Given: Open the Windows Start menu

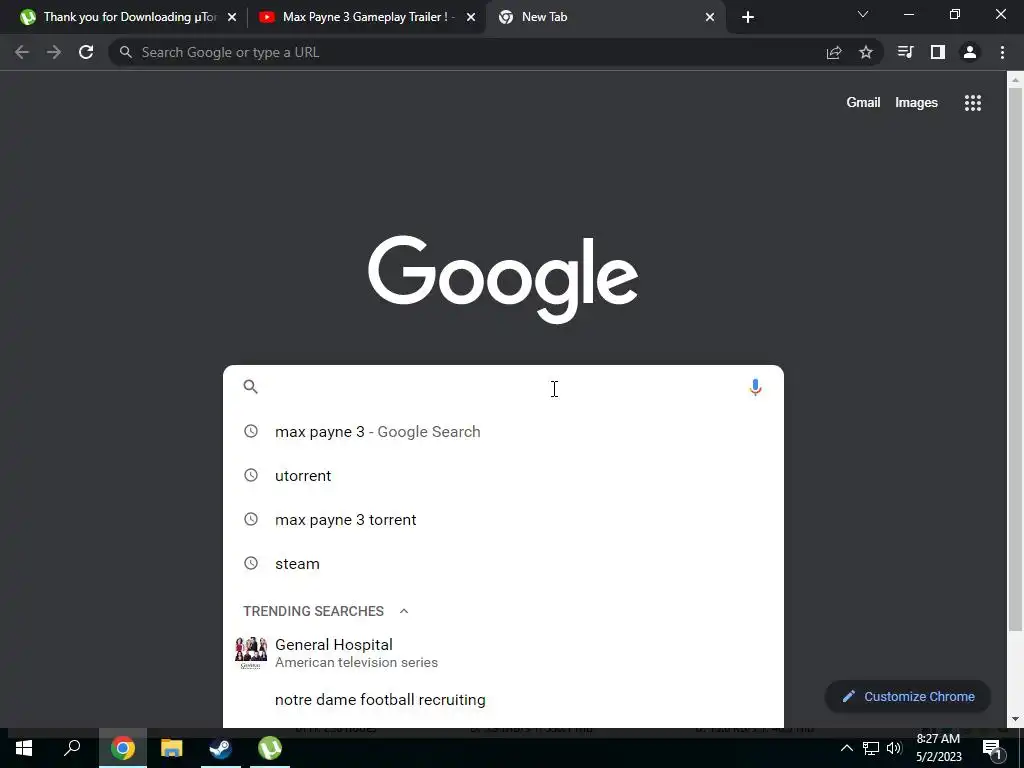Looking at the screenshot, I should pos(24,748).
